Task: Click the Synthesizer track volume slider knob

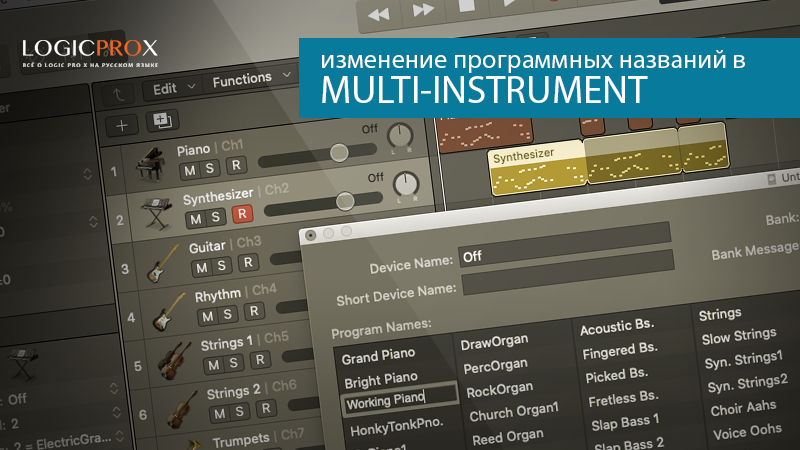Action: click(345, 201)
